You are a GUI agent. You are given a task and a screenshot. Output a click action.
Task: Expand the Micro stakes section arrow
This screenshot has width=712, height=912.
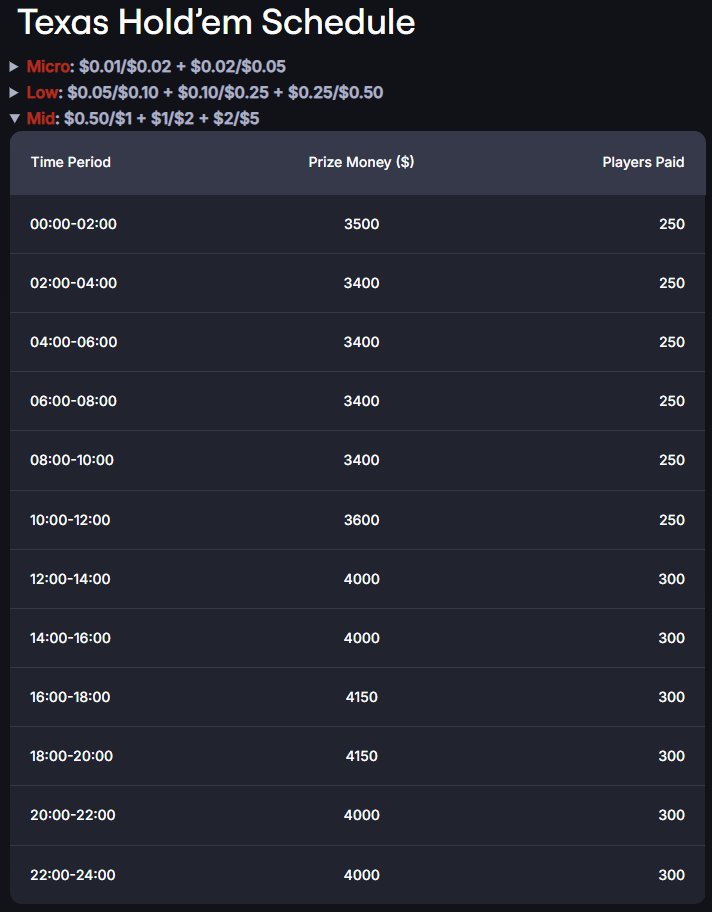click(x=14, y=67)
